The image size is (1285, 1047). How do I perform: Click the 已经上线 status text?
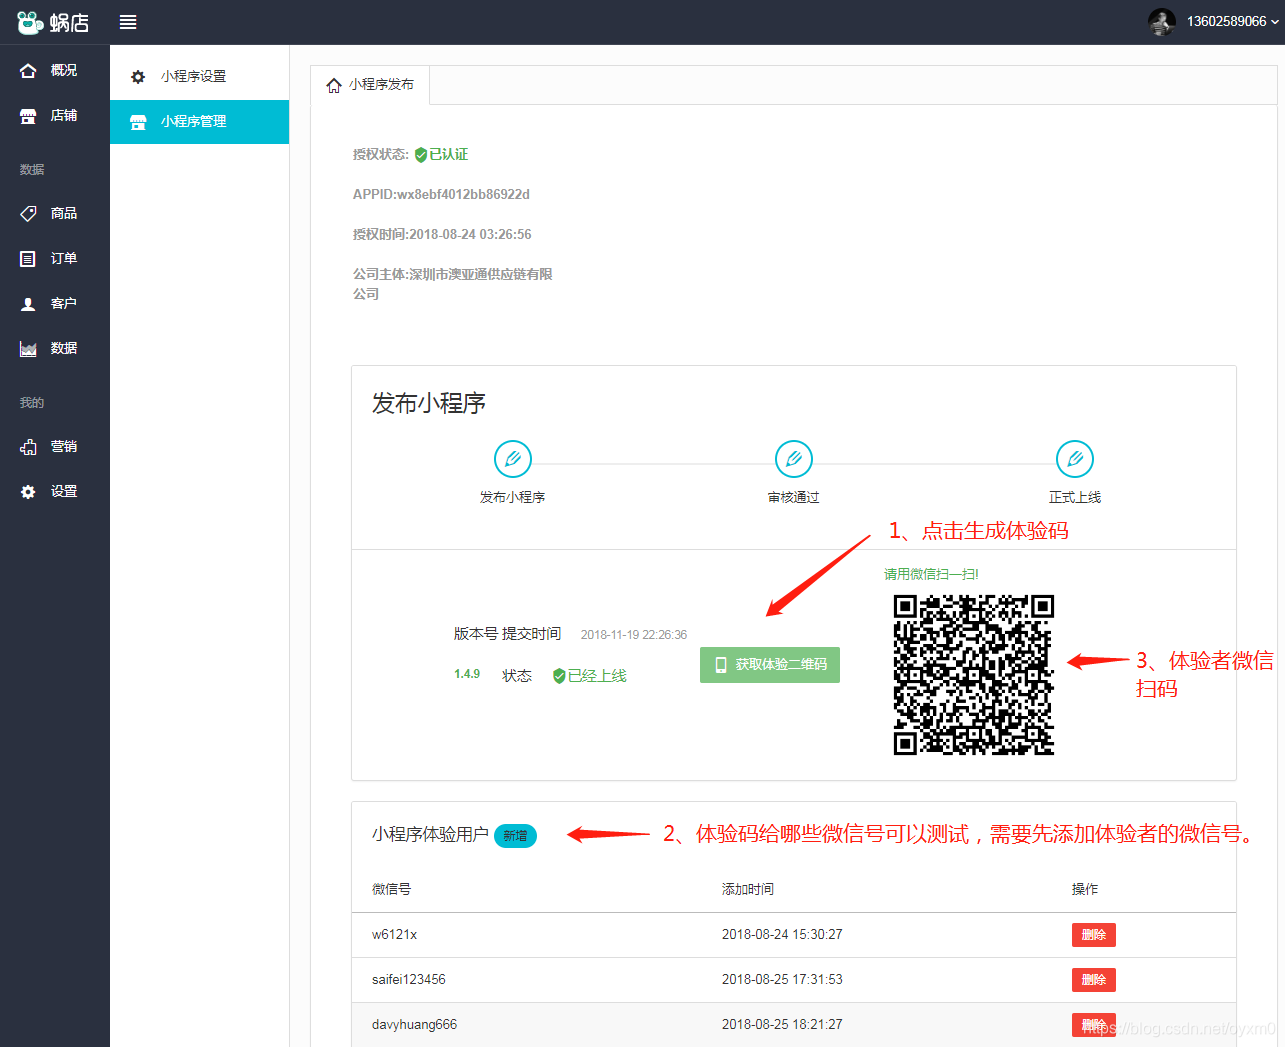597,676
